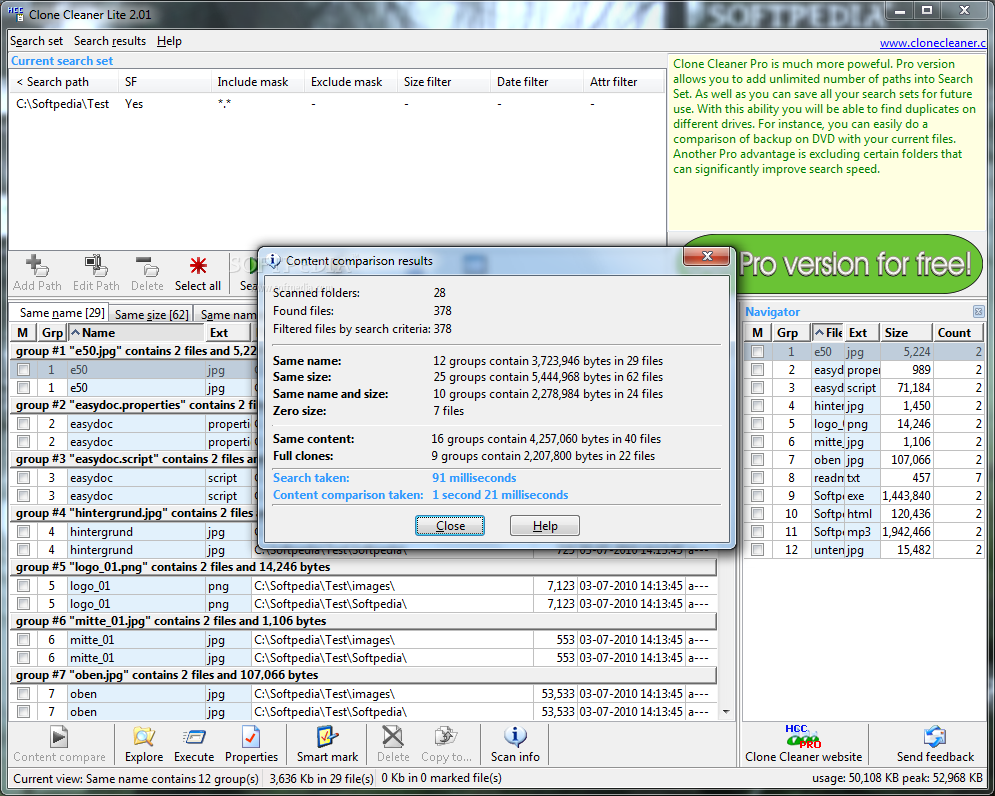The height and width of the screenshot is (796, 995).
Task: Open Scan info icon
Action: [515, 737]
